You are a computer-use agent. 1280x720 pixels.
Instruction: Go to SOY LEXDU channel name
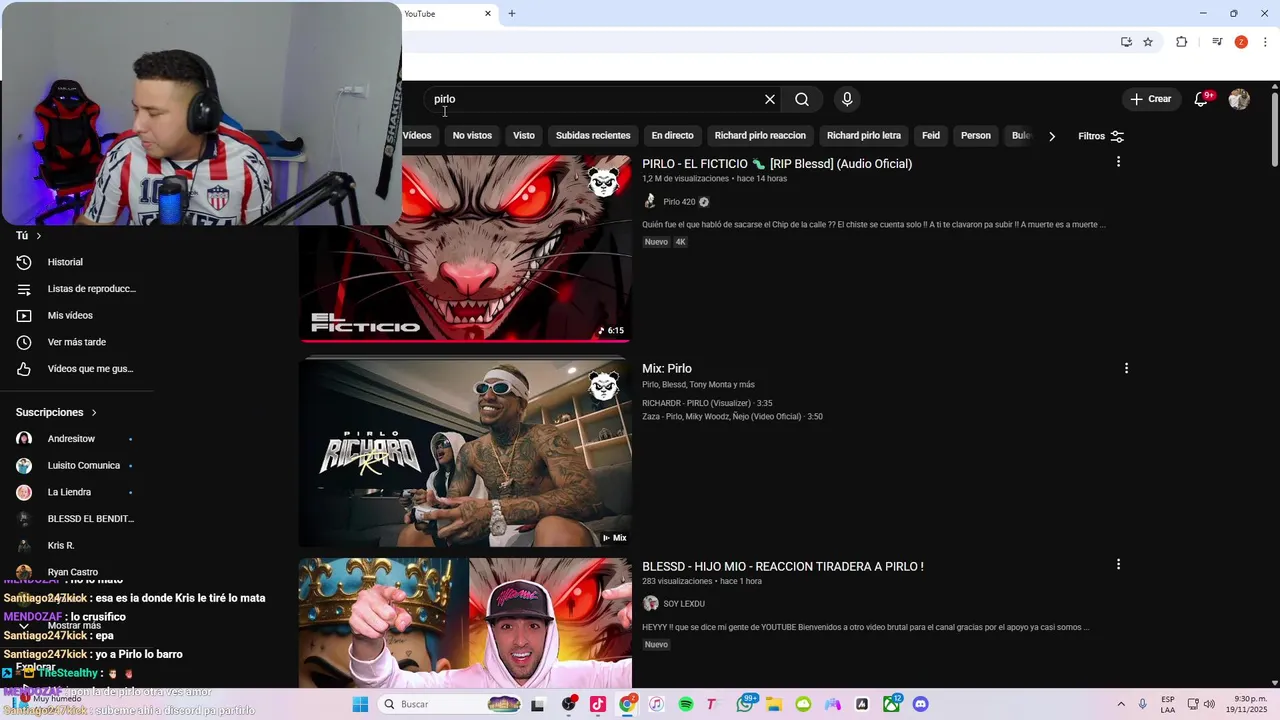point(684,604)
